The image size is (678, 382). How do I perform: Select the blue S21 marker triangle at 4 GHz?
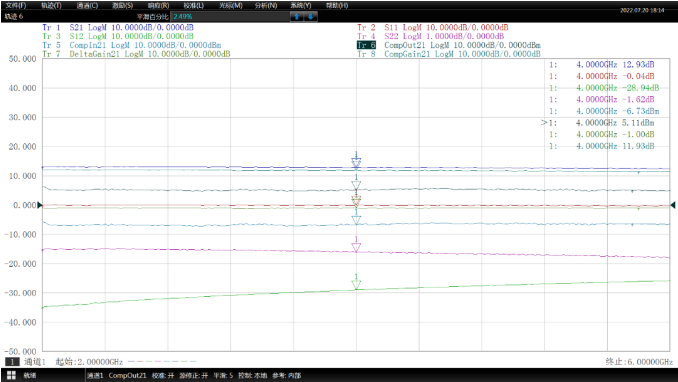(356, 161)
